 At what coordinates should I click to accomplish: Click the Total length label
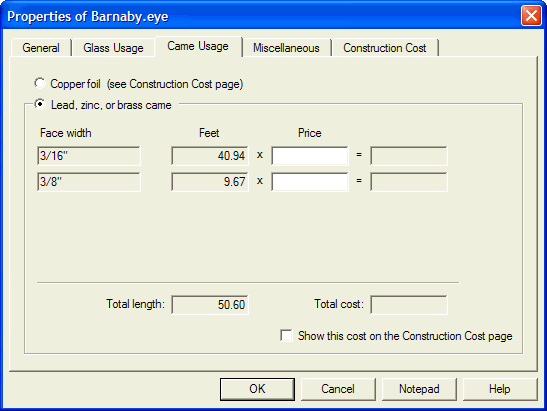click(x=135, y=304)
